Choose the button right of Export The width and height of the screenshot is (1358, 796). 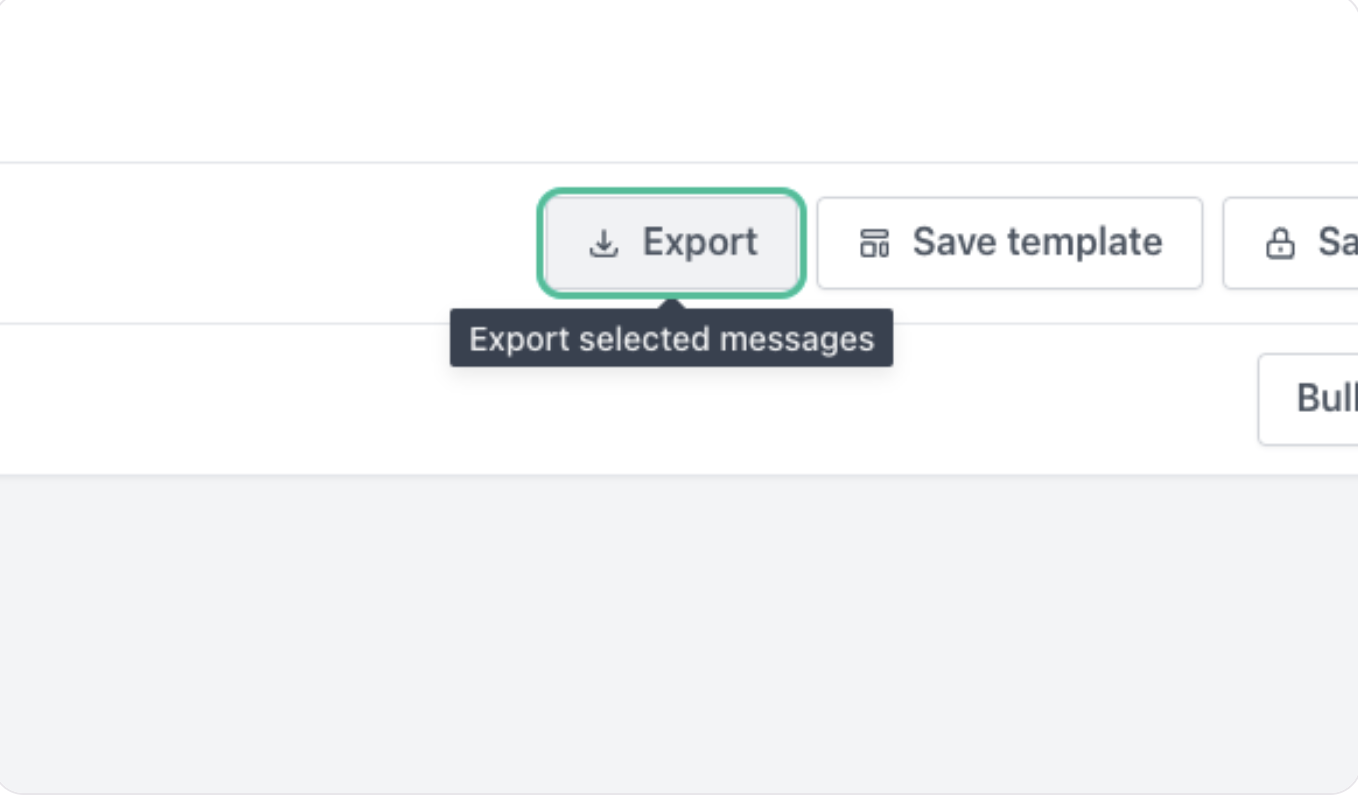tap(1009, 243)
